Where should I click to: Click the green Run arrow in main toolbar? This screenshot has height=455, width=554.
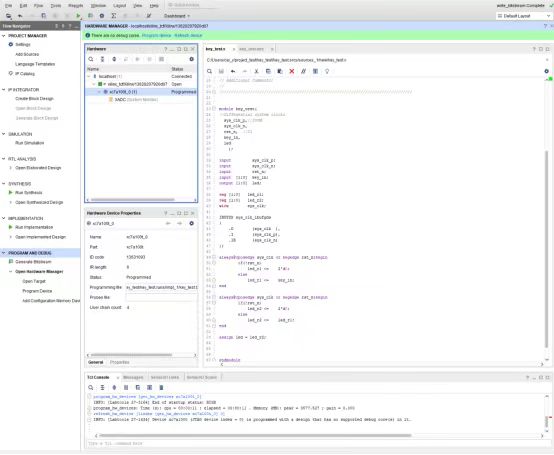pyautogui.click(x=78, y=16)
